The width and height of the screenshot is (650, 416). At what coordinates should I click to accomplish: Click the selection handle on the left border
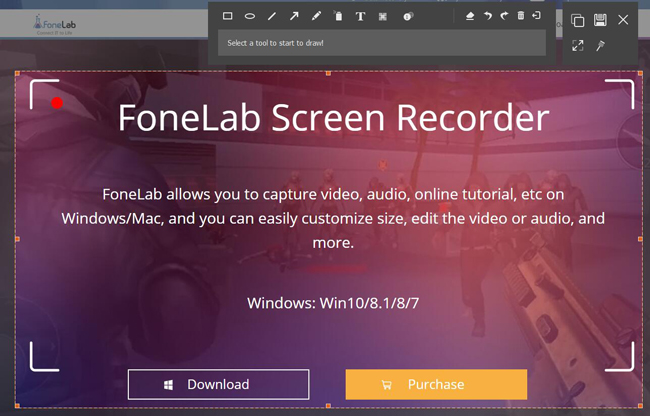(x=17, y=239)
